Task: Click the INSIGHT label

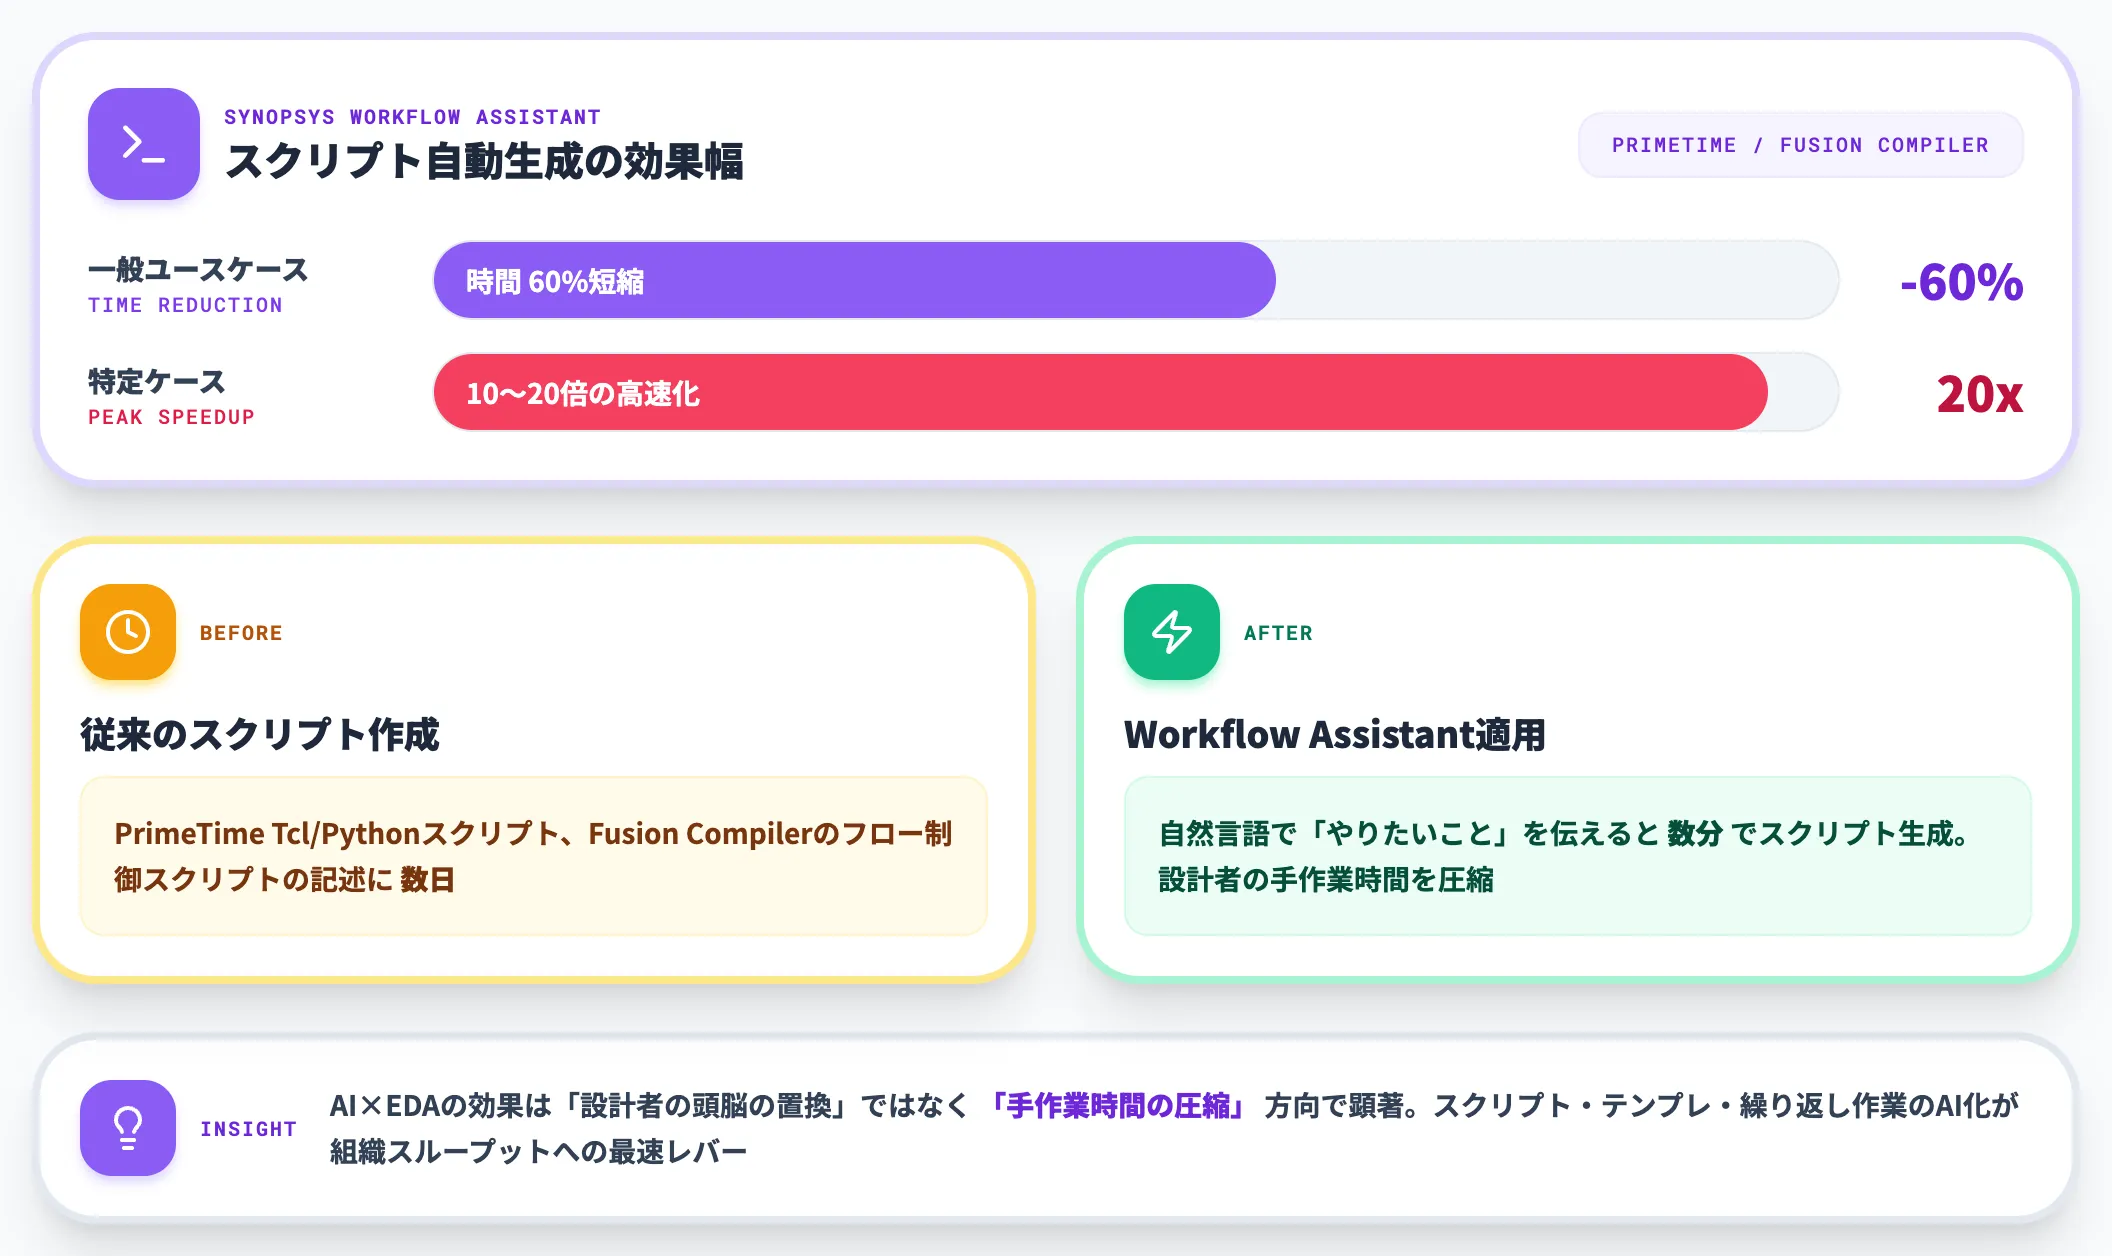Action: pos(248,1129)
